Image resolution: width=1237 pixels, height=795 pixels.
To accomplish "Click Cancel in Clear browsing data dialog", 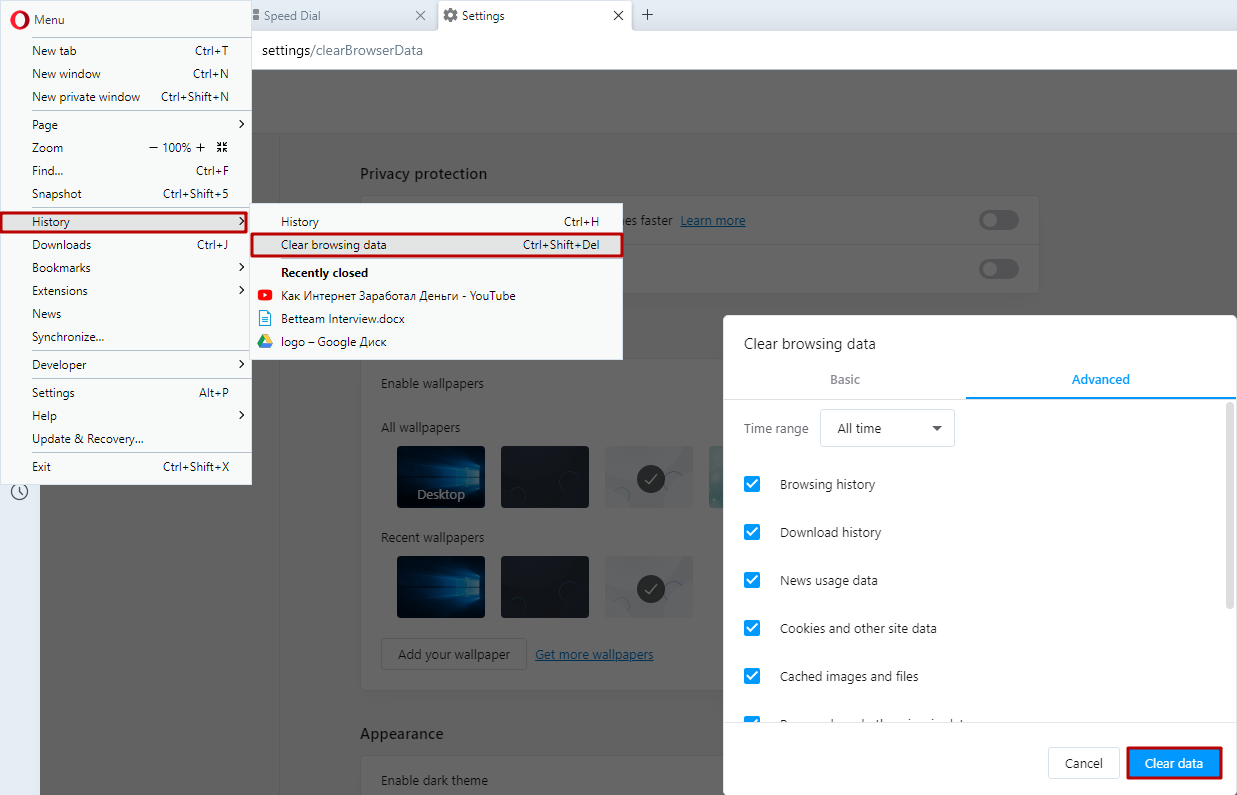I will coord(1084,763).
